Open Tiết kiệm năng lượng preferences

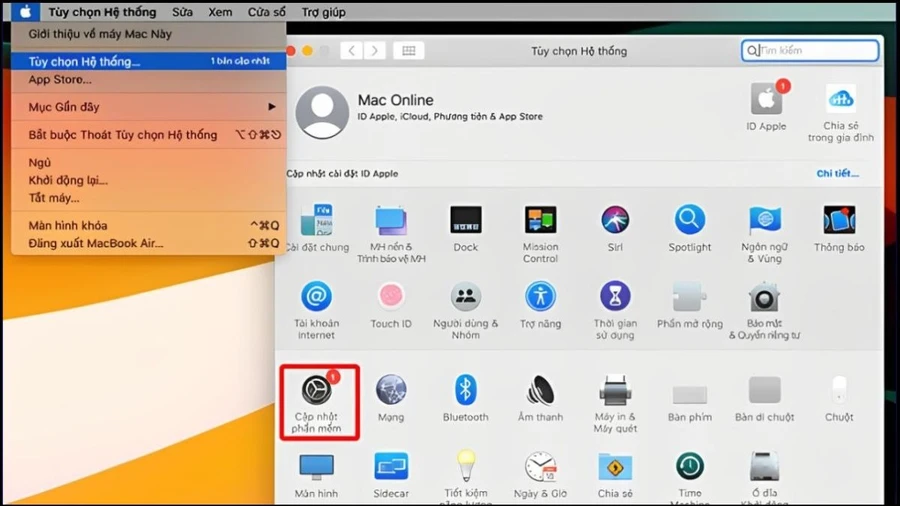[x=465, y=477]
